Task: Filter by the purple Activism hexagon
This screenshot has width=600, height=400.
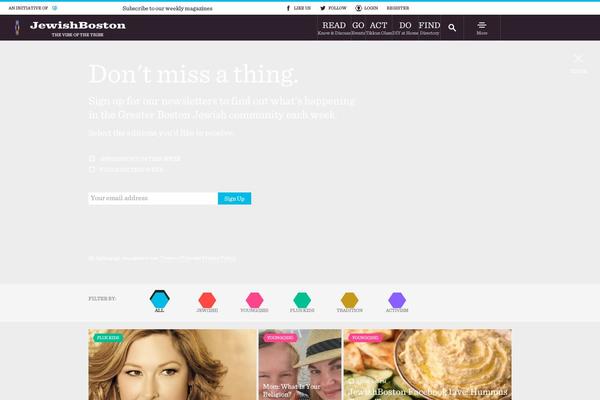Action: (397, 300)
